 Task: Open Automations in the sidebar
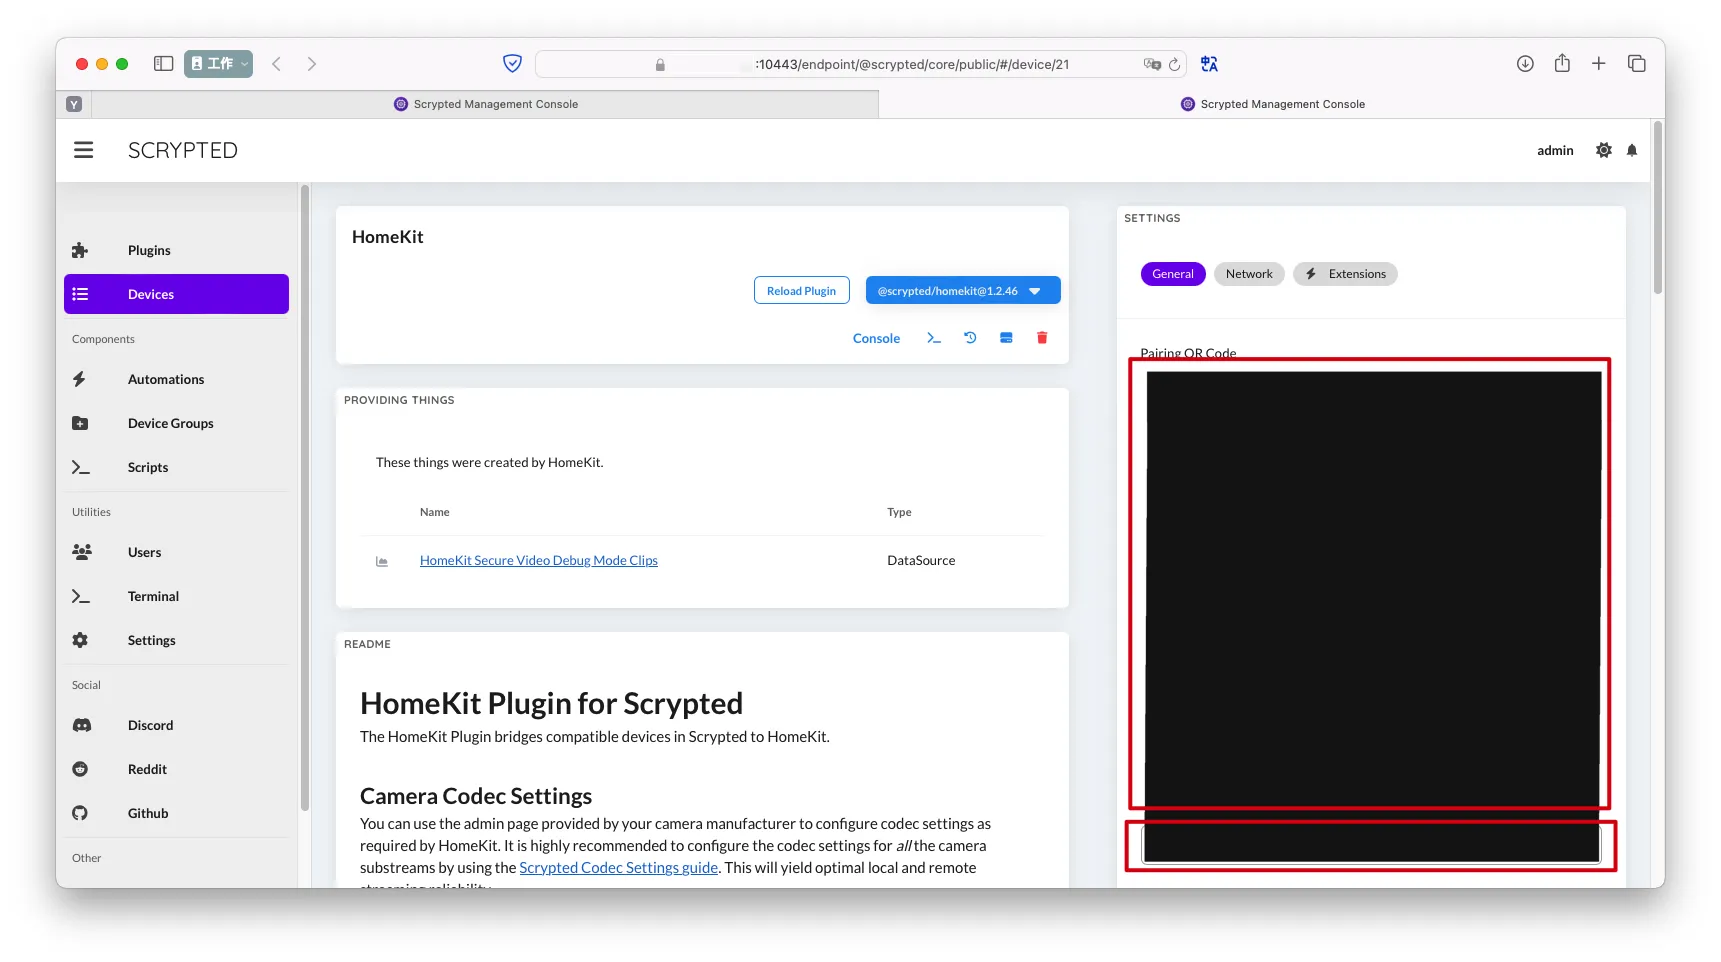click(x=176, y=379)
